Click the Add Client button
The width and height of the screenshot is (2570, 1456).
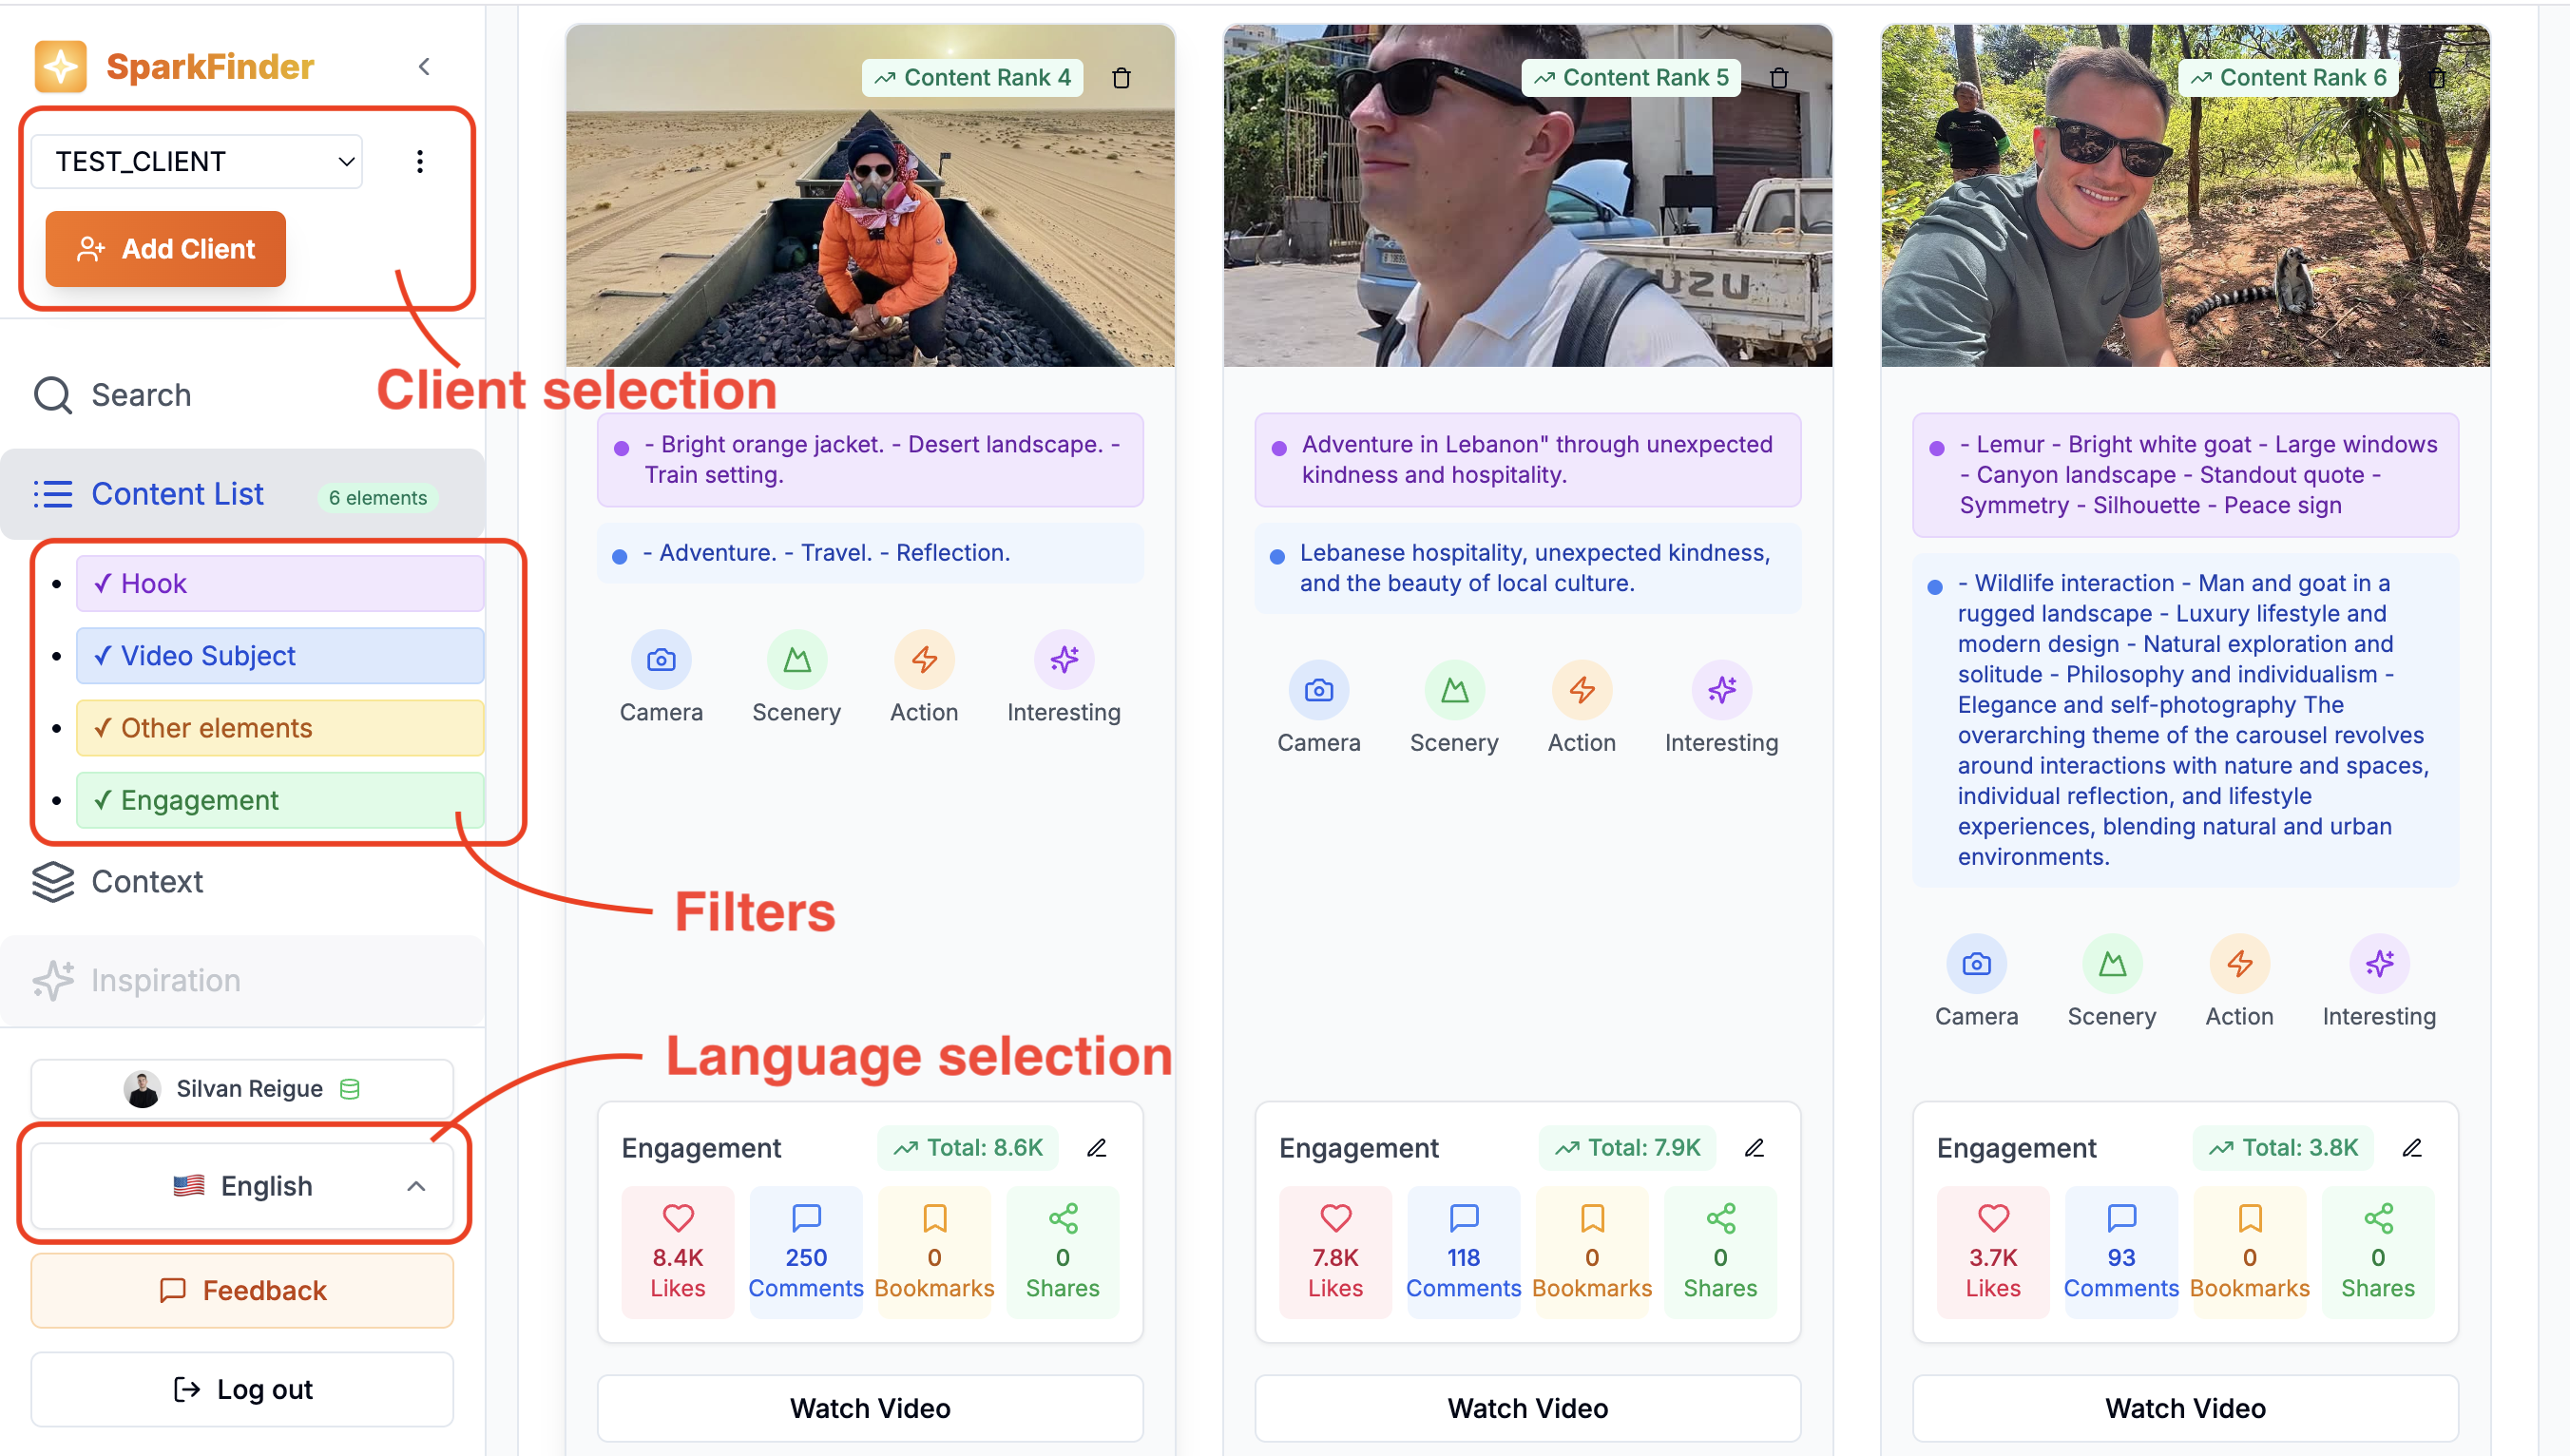[x=165, y=248]
